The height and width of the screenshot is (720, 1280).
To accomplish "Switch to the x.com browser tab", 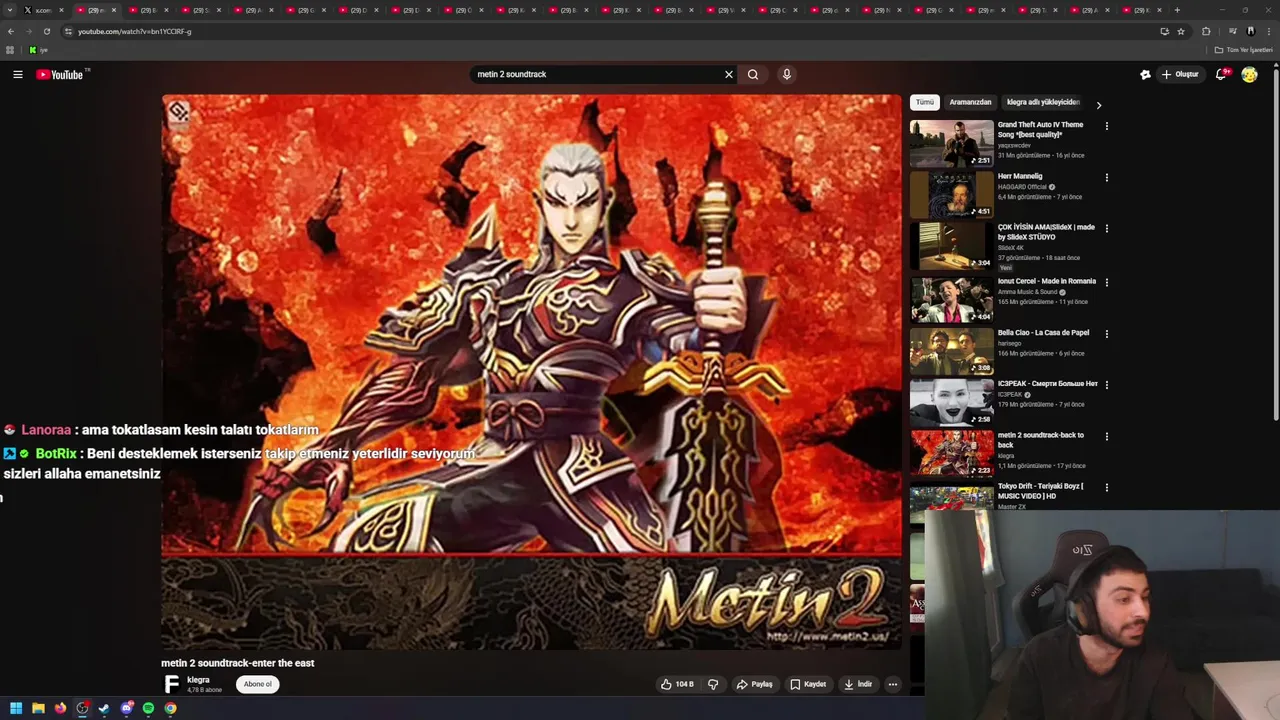I will click(43, 10).
